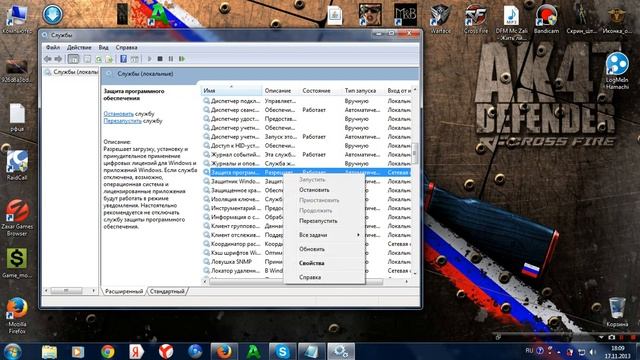Open the RaidCall desktop icon
Image resolution: width=640 pixels, height=360 pixels.
tap(17, 165)
